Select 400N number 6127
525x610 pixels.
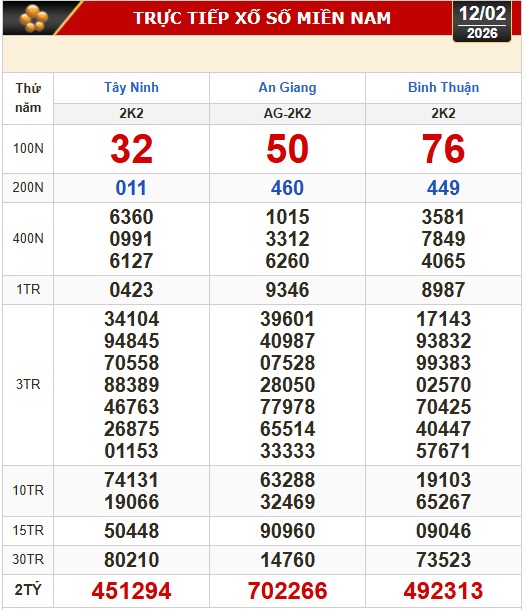131,261
